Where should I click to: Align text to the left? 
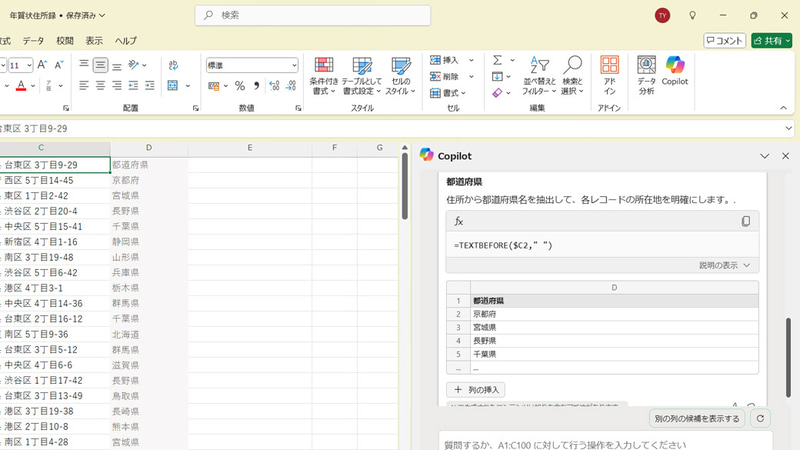[x=84, y=86]
